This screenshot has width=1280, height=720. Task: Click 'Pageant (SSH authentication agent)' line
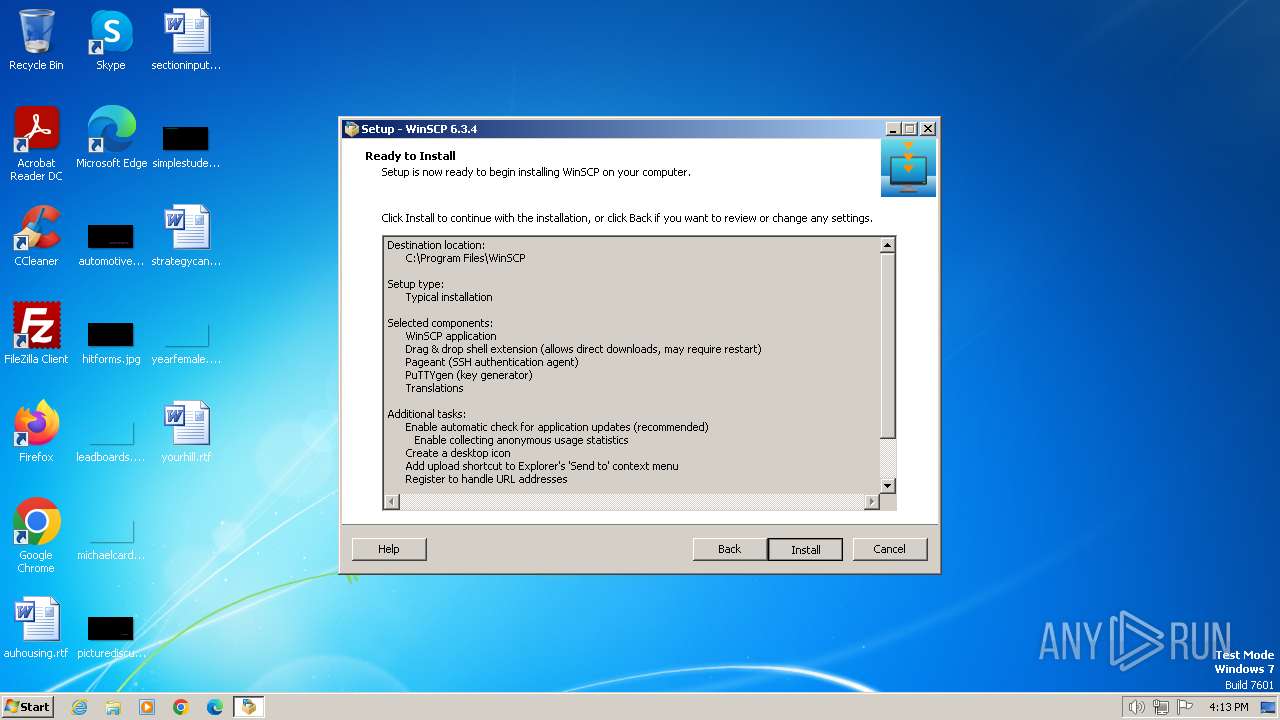[x=492, y=362]
